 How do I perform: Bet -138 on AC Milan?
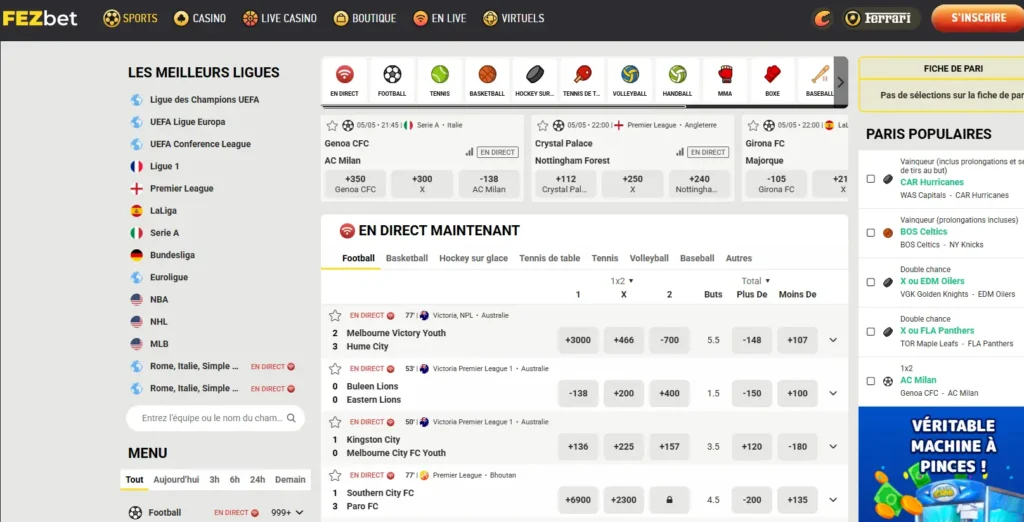click(x=489, y=184)
